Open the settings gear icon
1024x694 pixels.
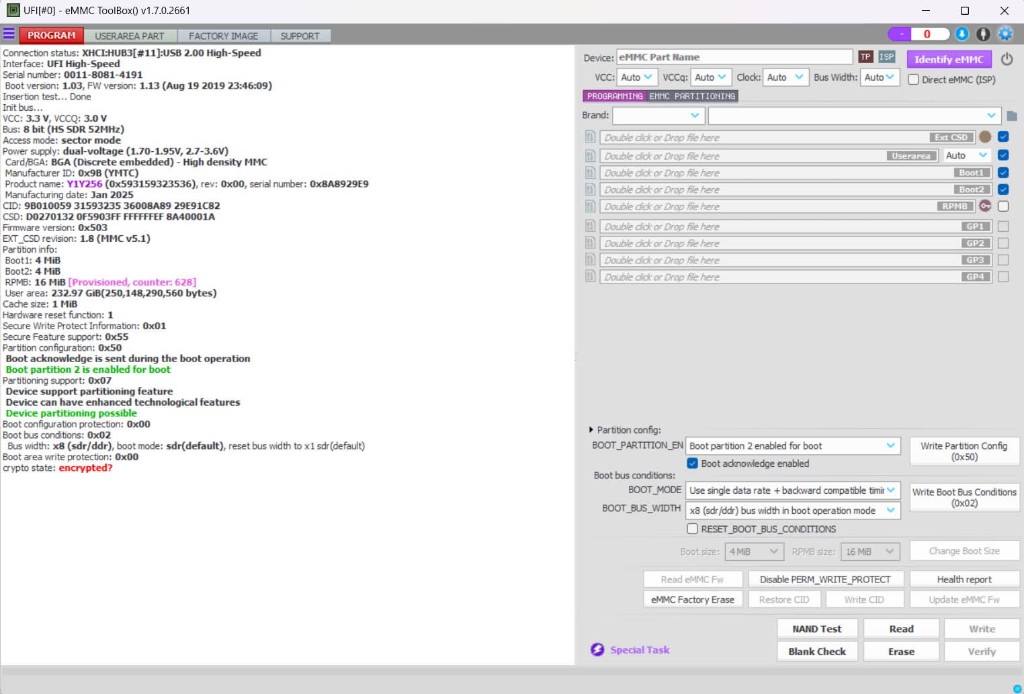1006,34
